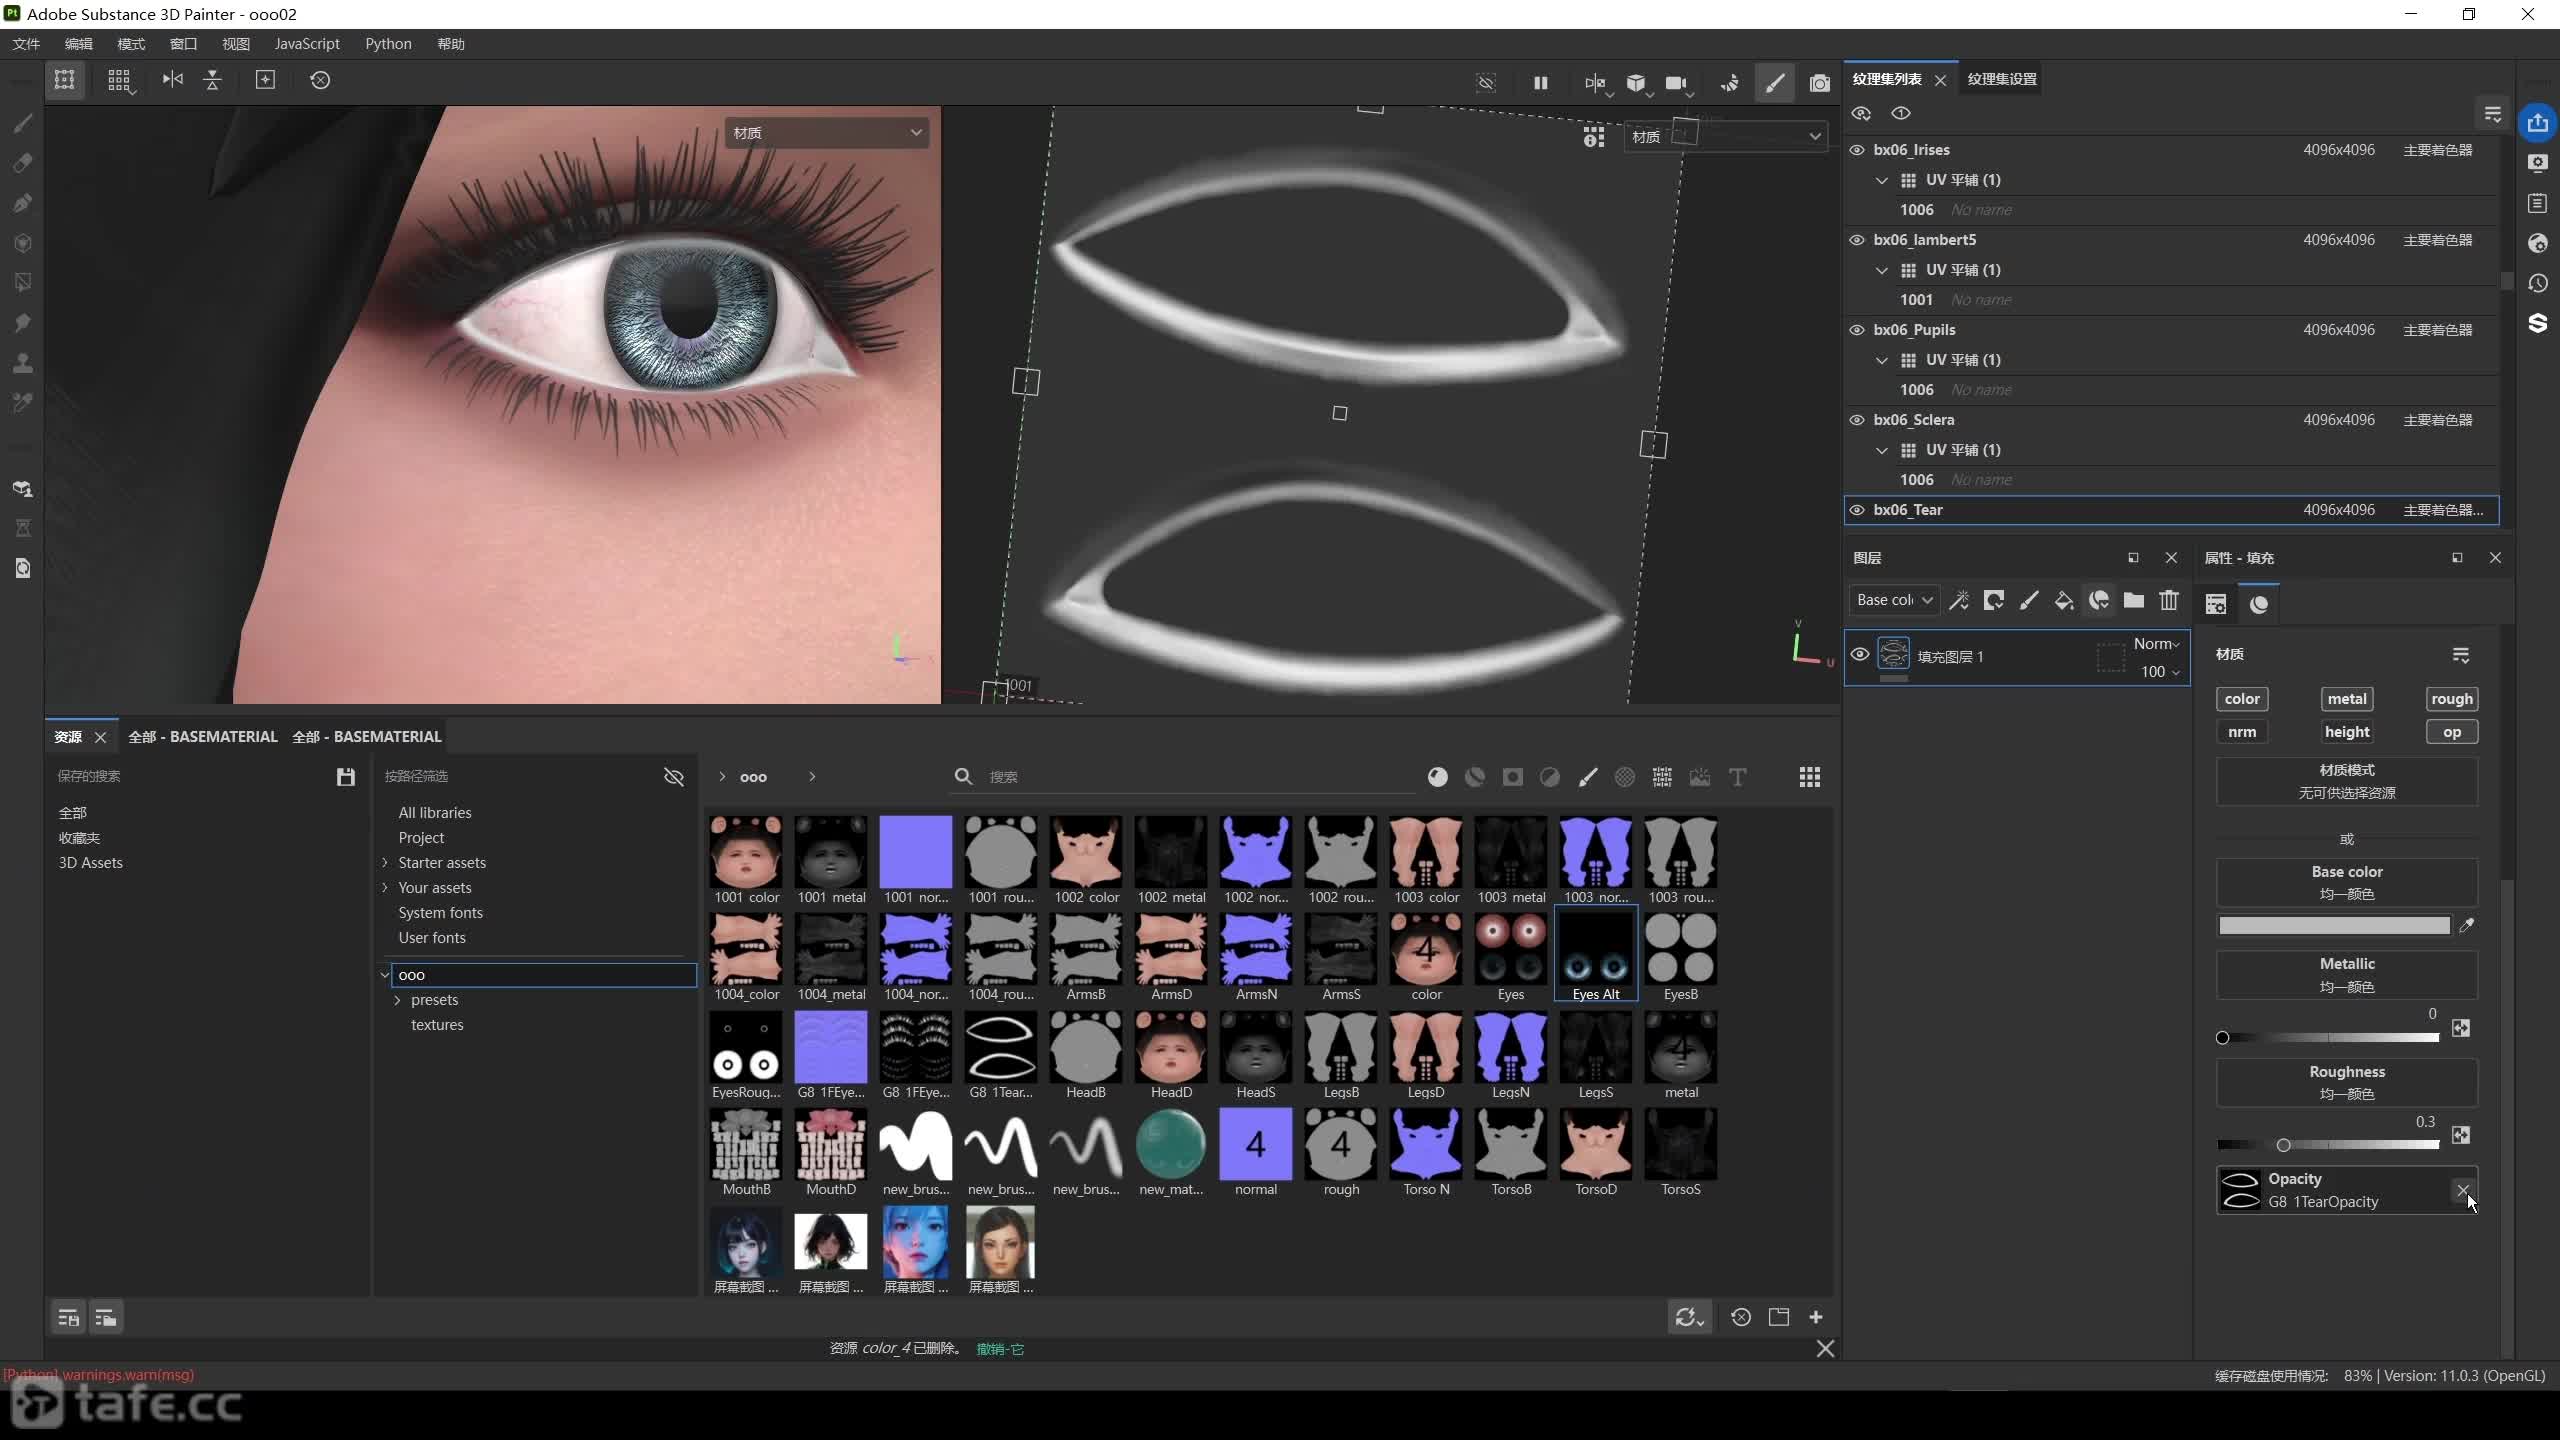The image size is (2560, 1440).
Task: Add an effect with the magic wand icon
Action: pyautogui.click(x=1959, y=600)
